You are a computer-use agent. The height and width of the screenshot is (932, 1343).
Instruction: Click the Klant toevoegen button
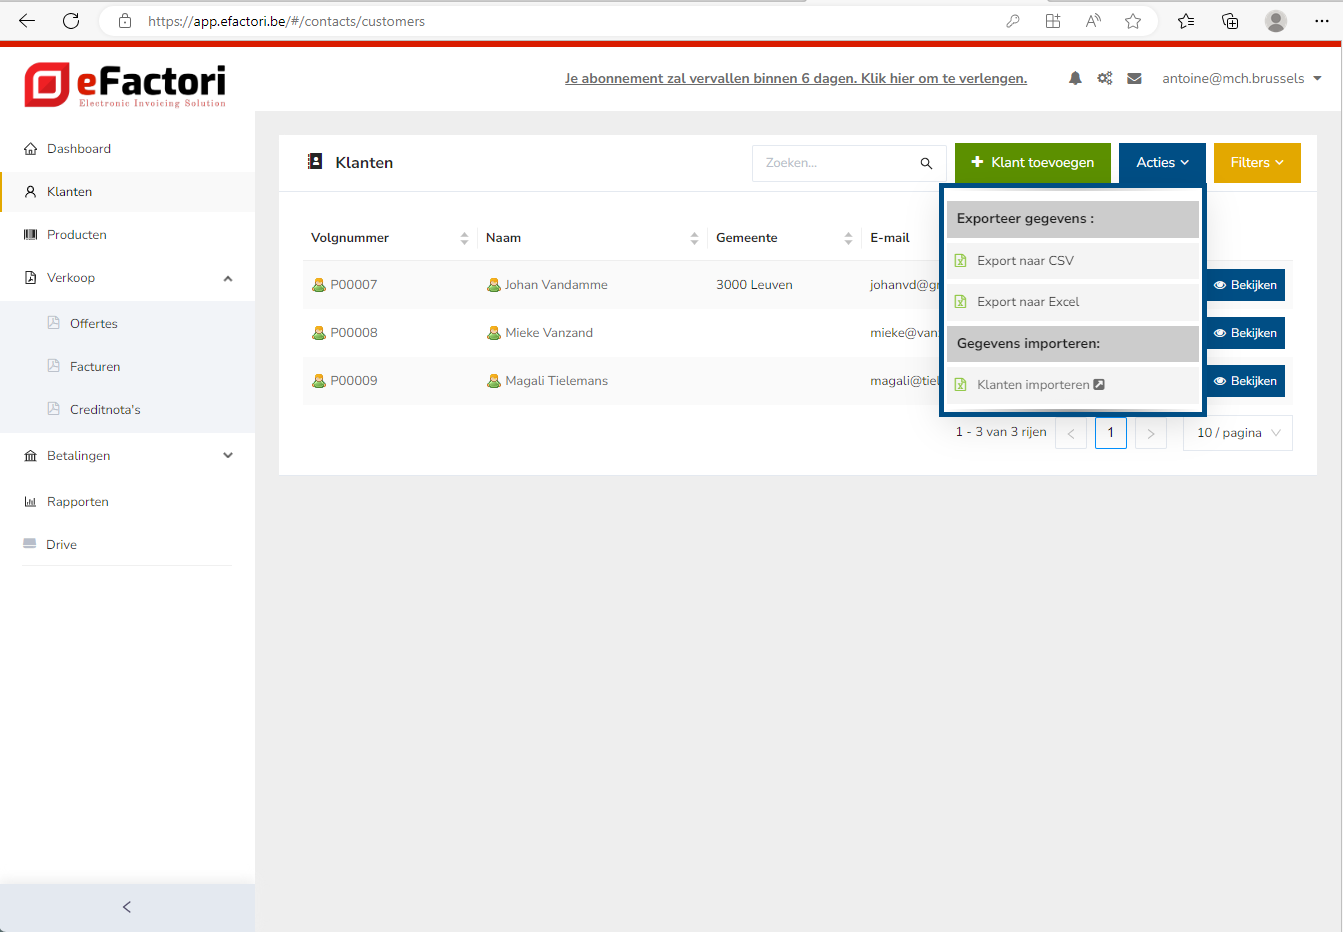coord(1032,163)
